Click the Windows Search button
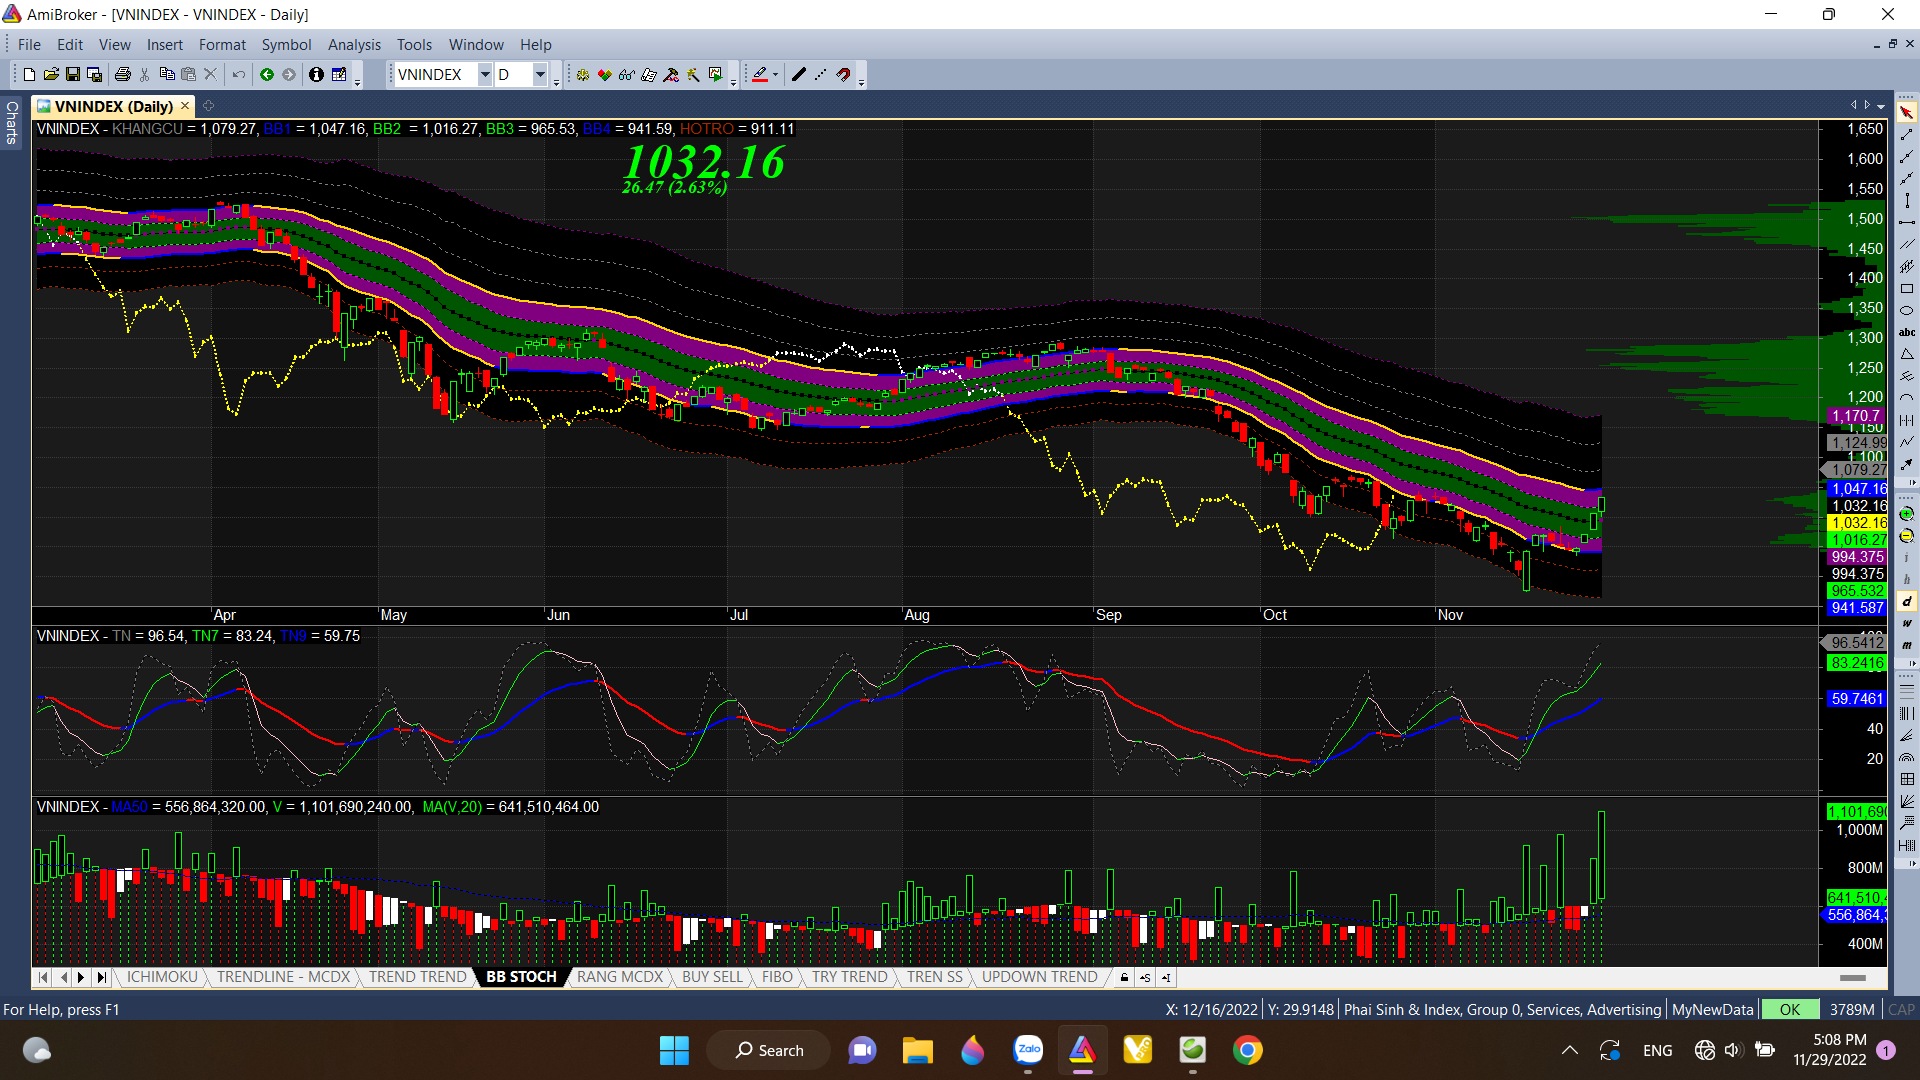The width and height of the screenshot is (1920, 1080). (x=769, y=1050)
